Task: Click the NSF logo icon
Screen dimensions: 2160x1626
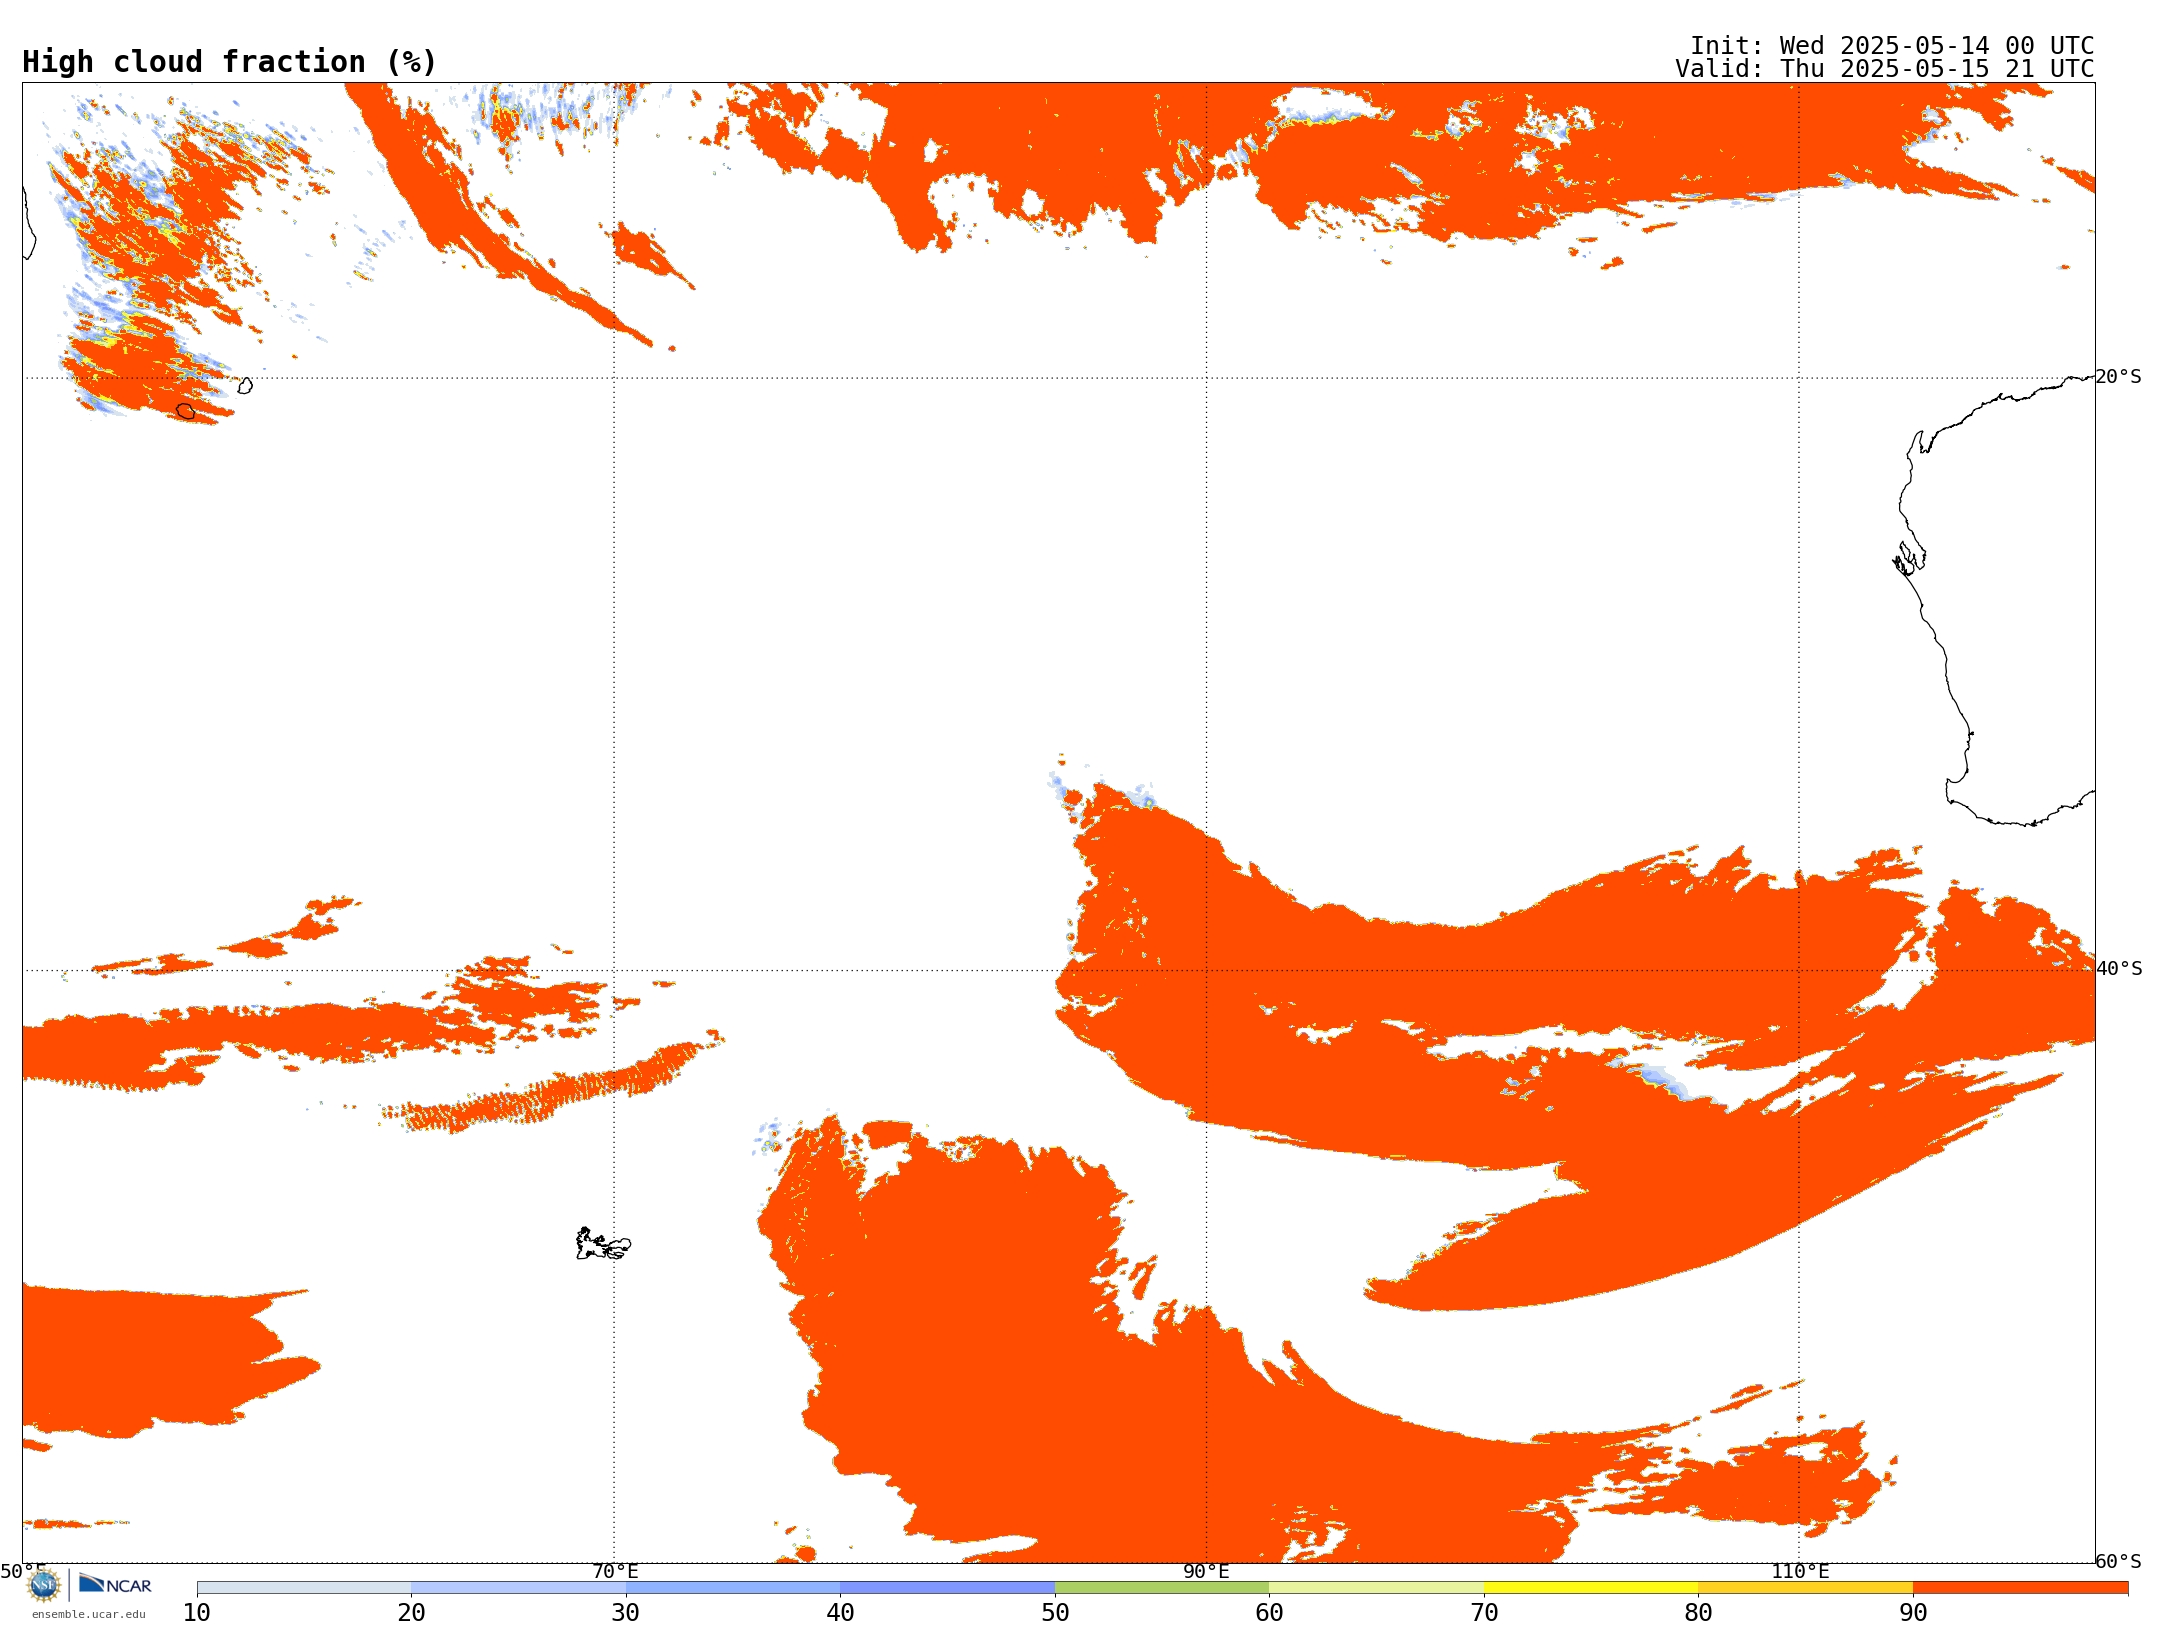Action: tap(44, 1585)
